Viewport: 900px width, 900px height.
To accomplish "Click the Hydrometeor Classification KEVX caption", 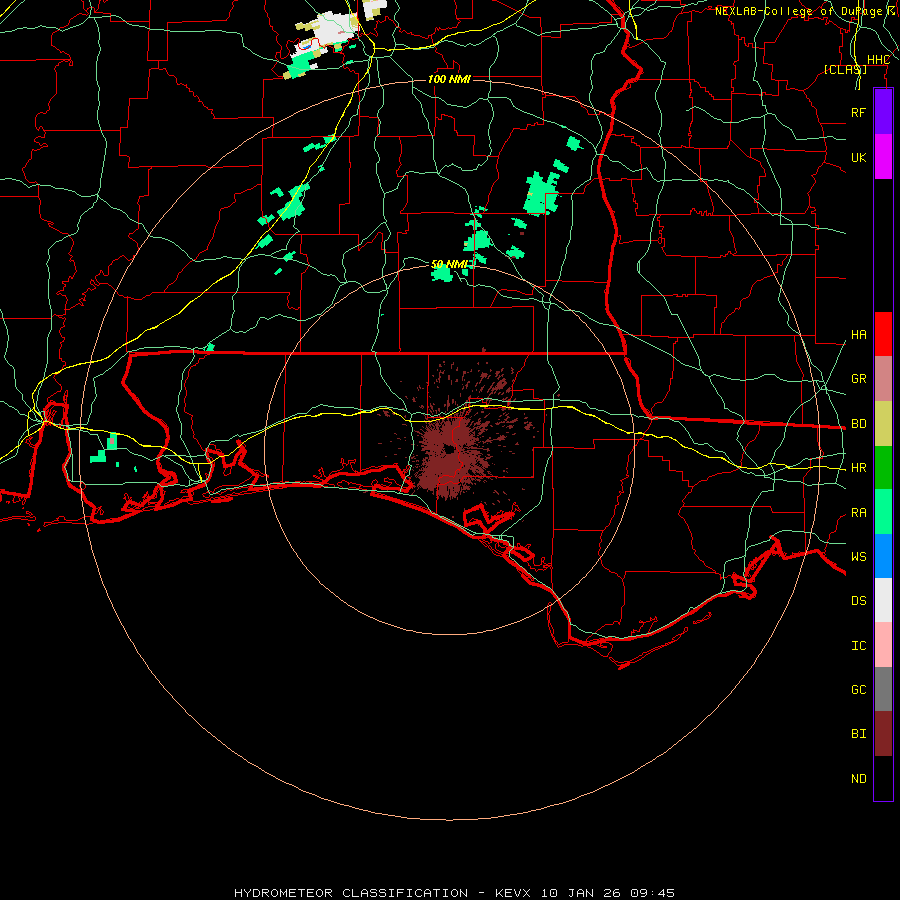I will tap(454, 893).
